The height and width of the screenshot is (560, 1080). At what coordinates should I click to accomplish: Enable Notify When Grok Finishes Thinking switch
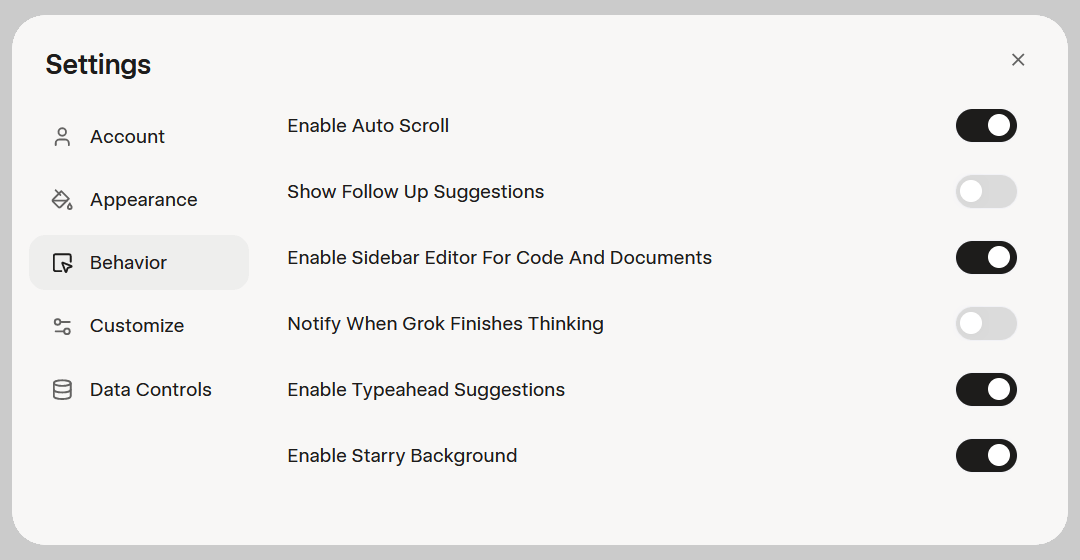[986, 324]
